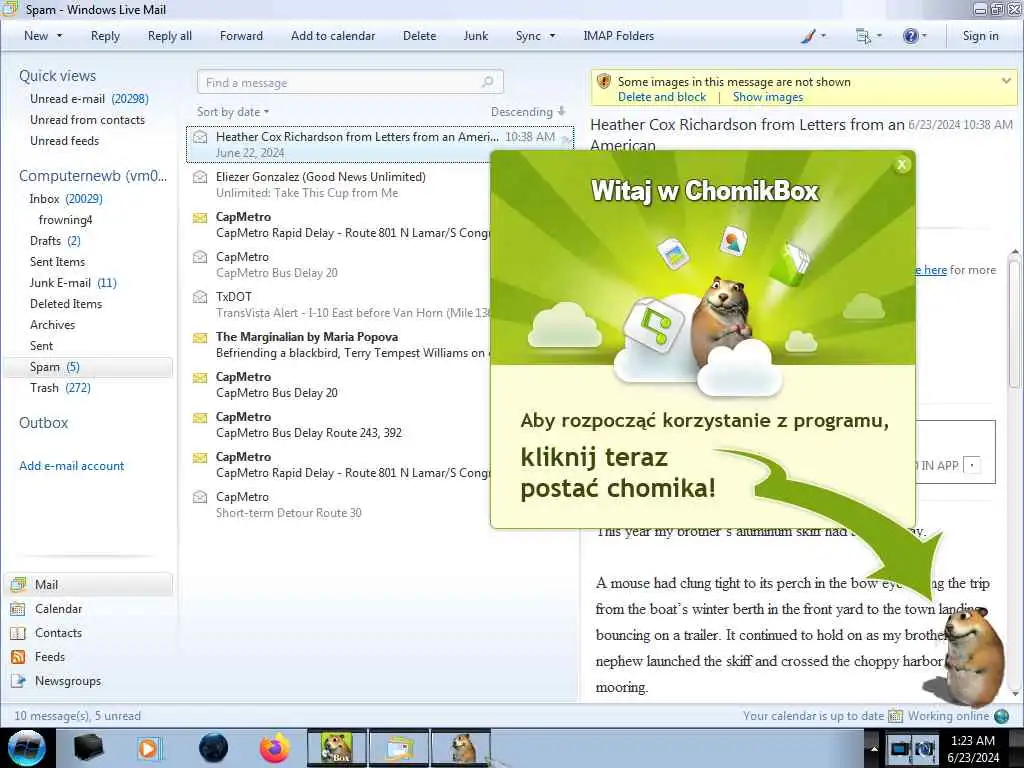Click the Contacts icon in the navigation pane
The width and height of the screenshot is (1024, 768).
click(x=18, y=633)
